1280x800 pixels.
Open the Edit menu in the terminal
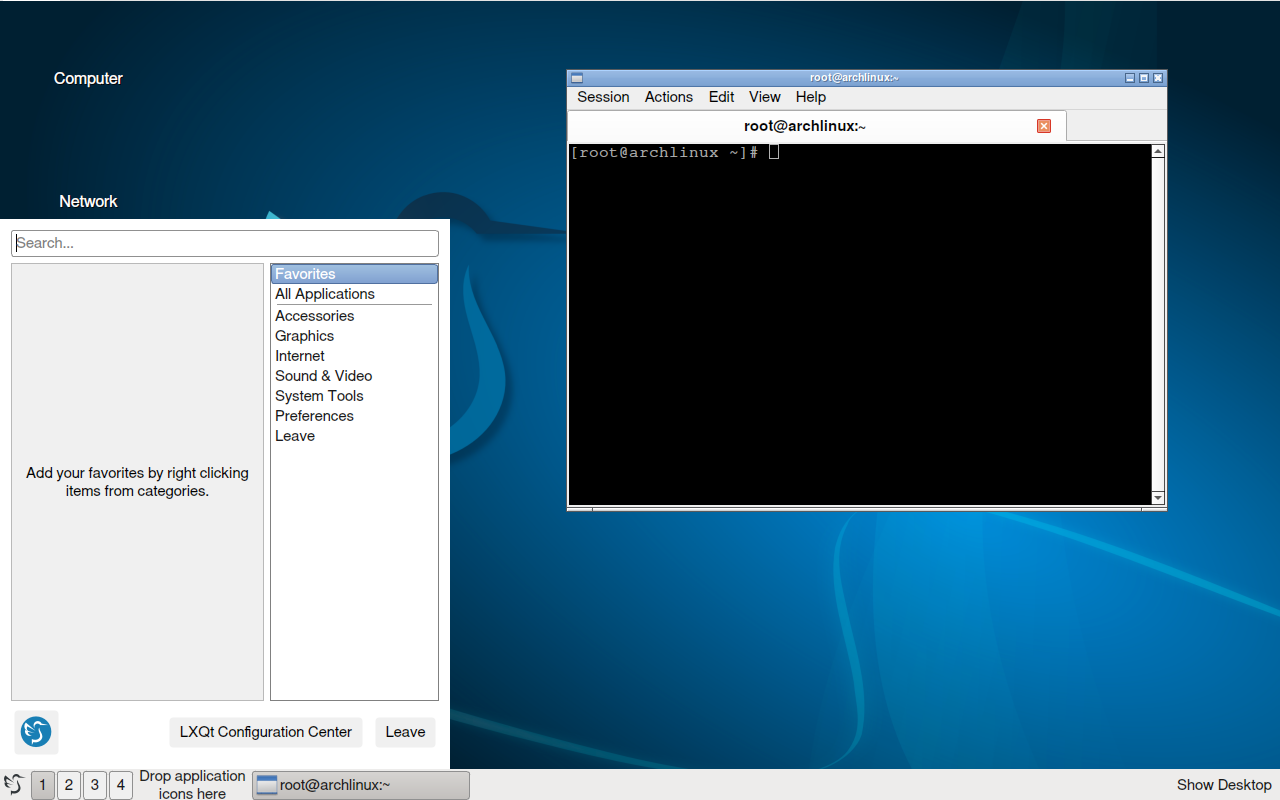click(721, 97)
